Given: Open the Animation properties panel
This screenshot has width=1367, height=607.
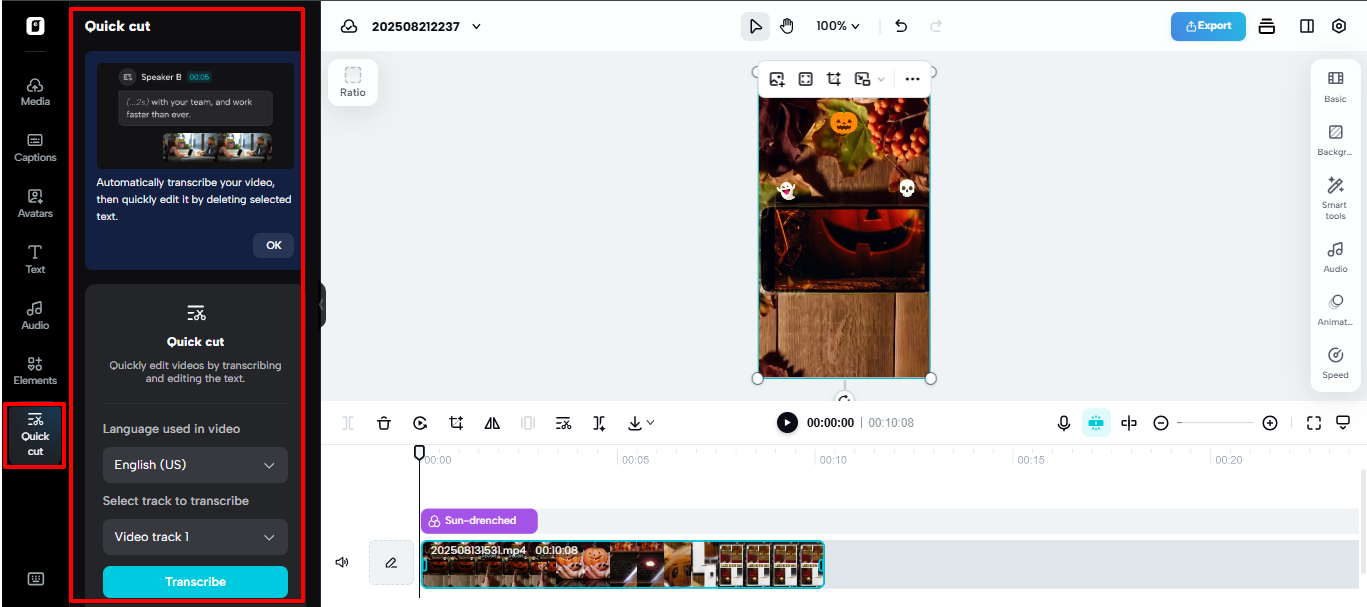Looking at the screenshot, I should [1335, 311].
